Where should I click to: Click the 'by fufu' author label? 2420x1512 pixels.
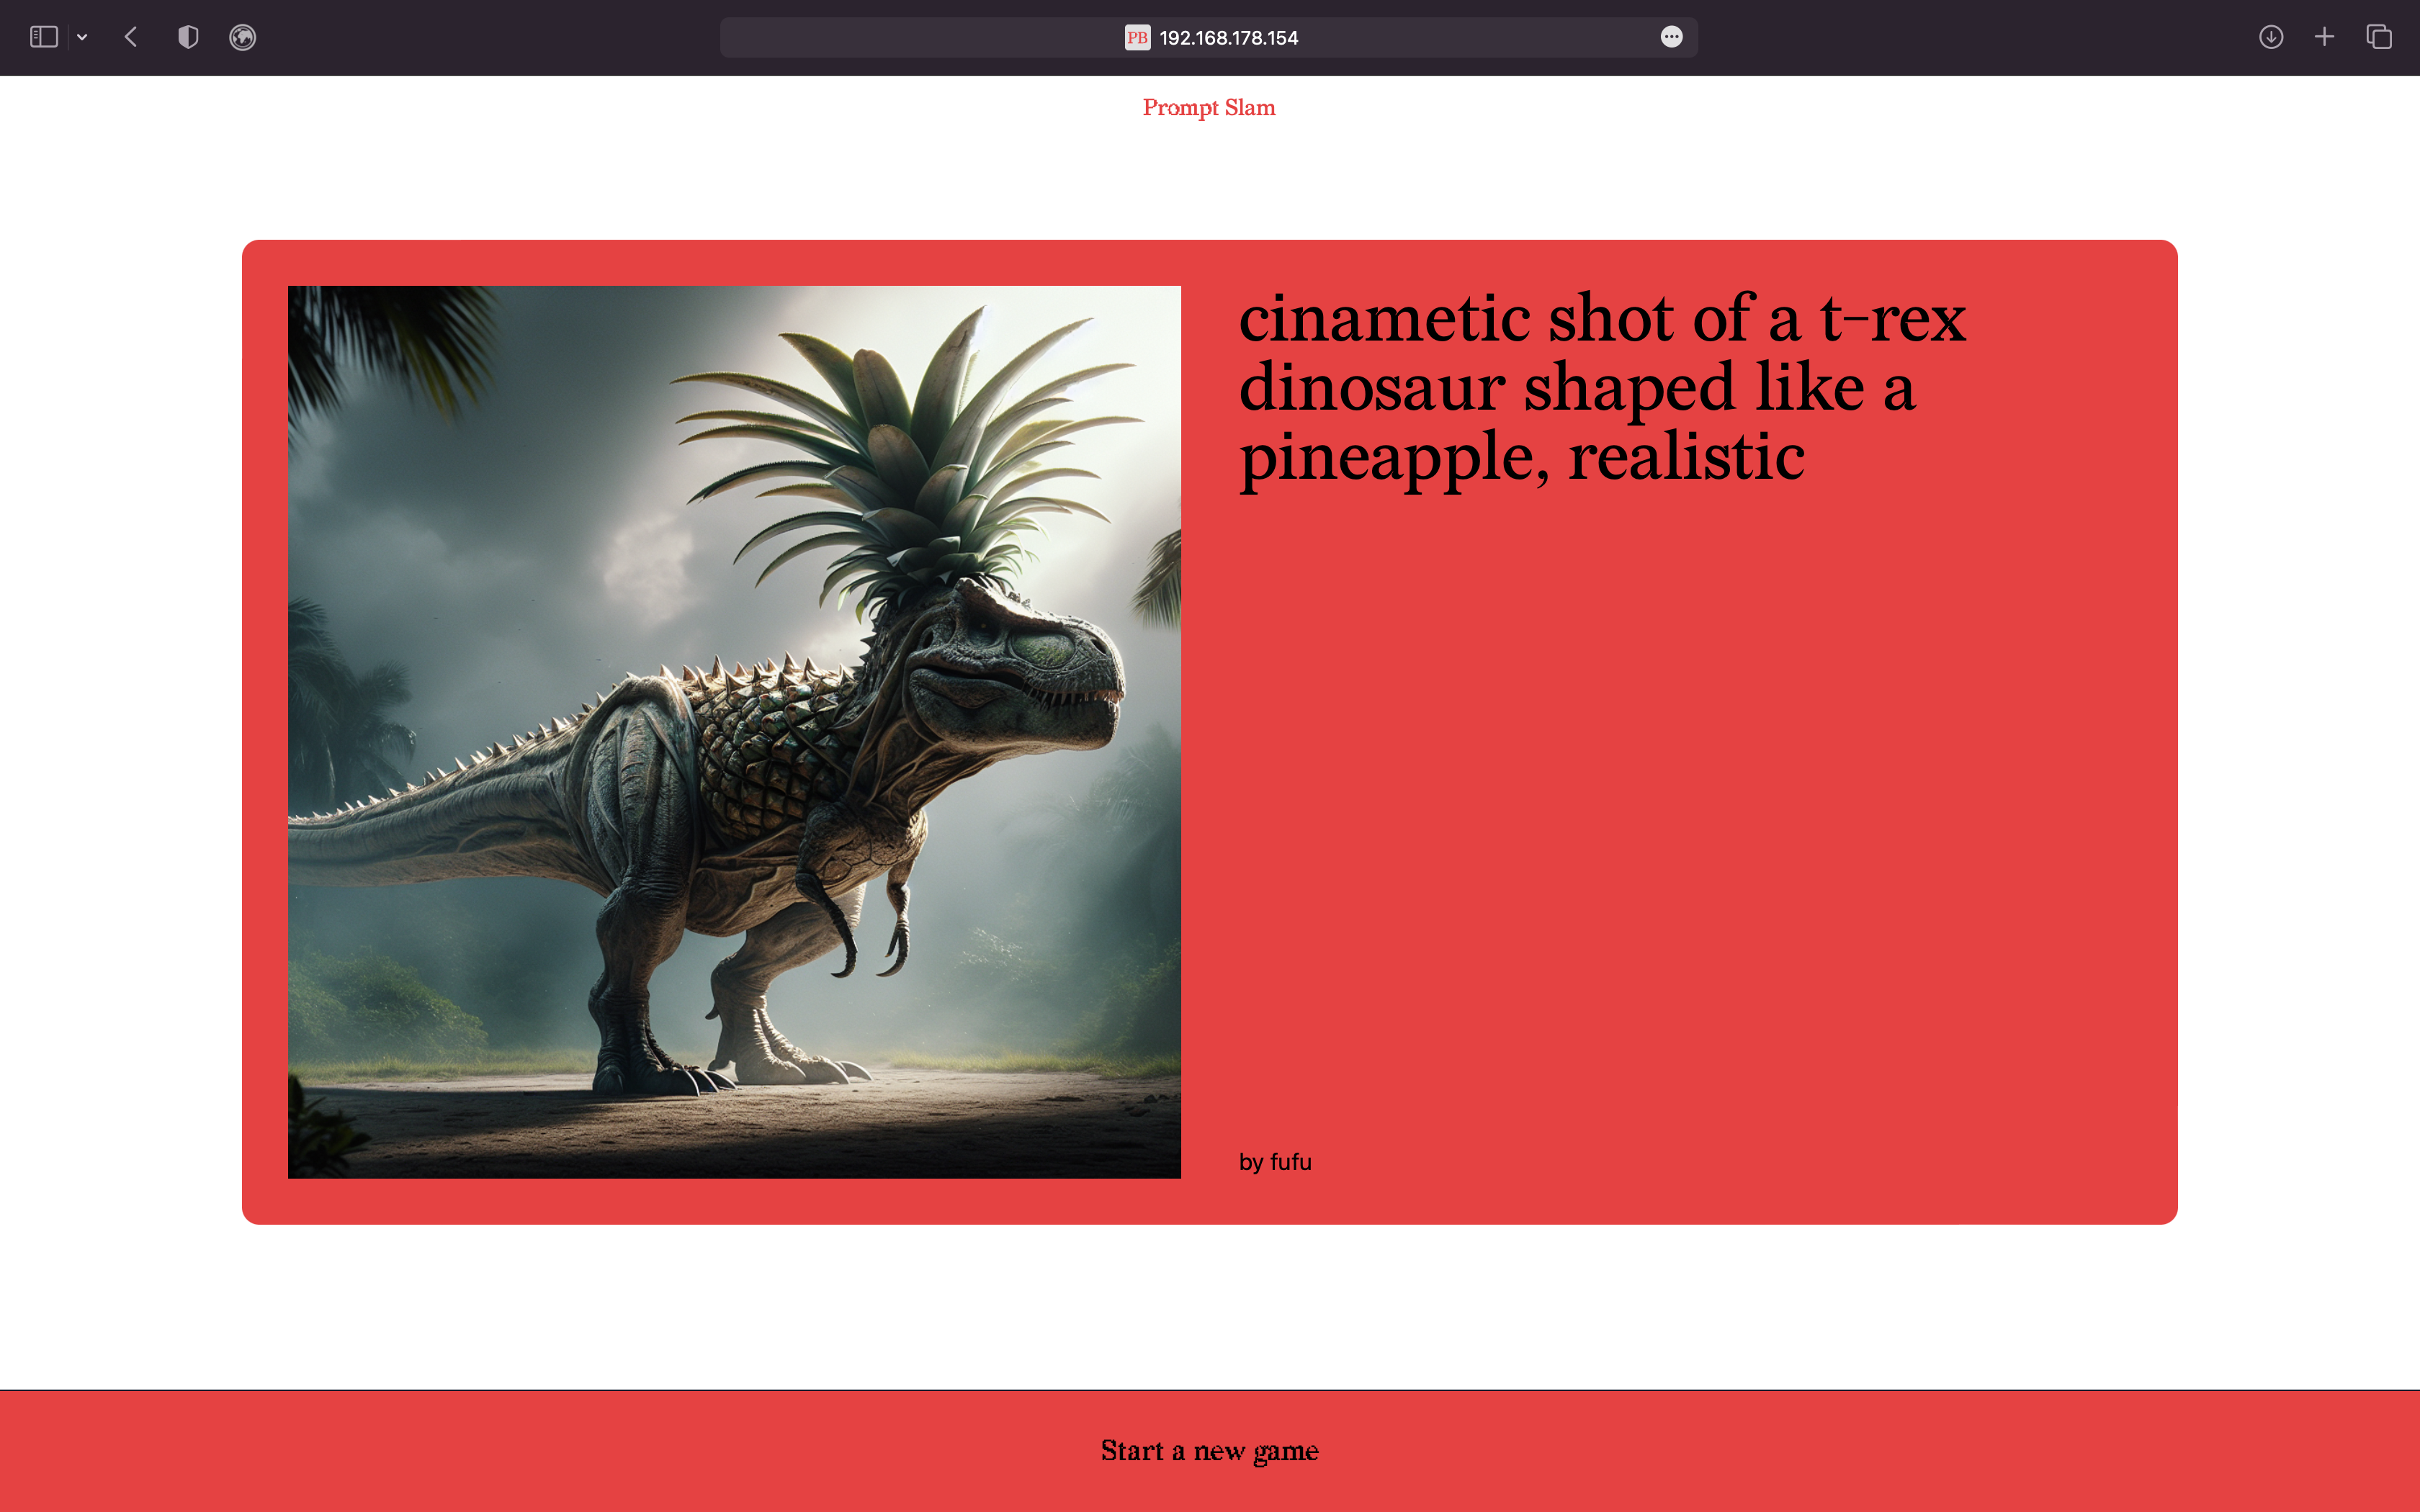[x=1275, y=1162]
